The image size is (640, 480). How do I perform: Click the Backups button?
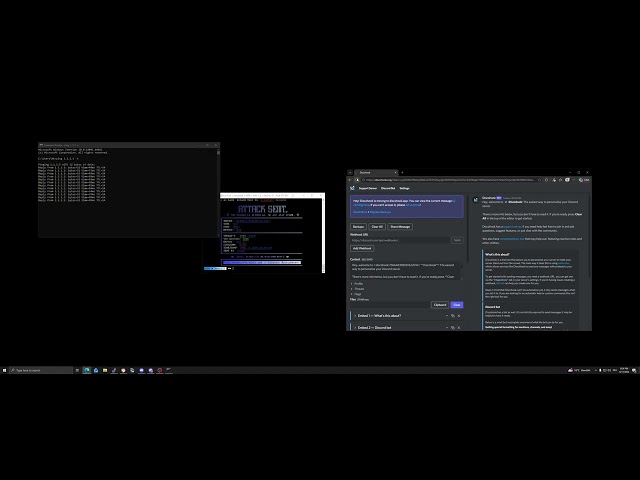click(358, 227)
